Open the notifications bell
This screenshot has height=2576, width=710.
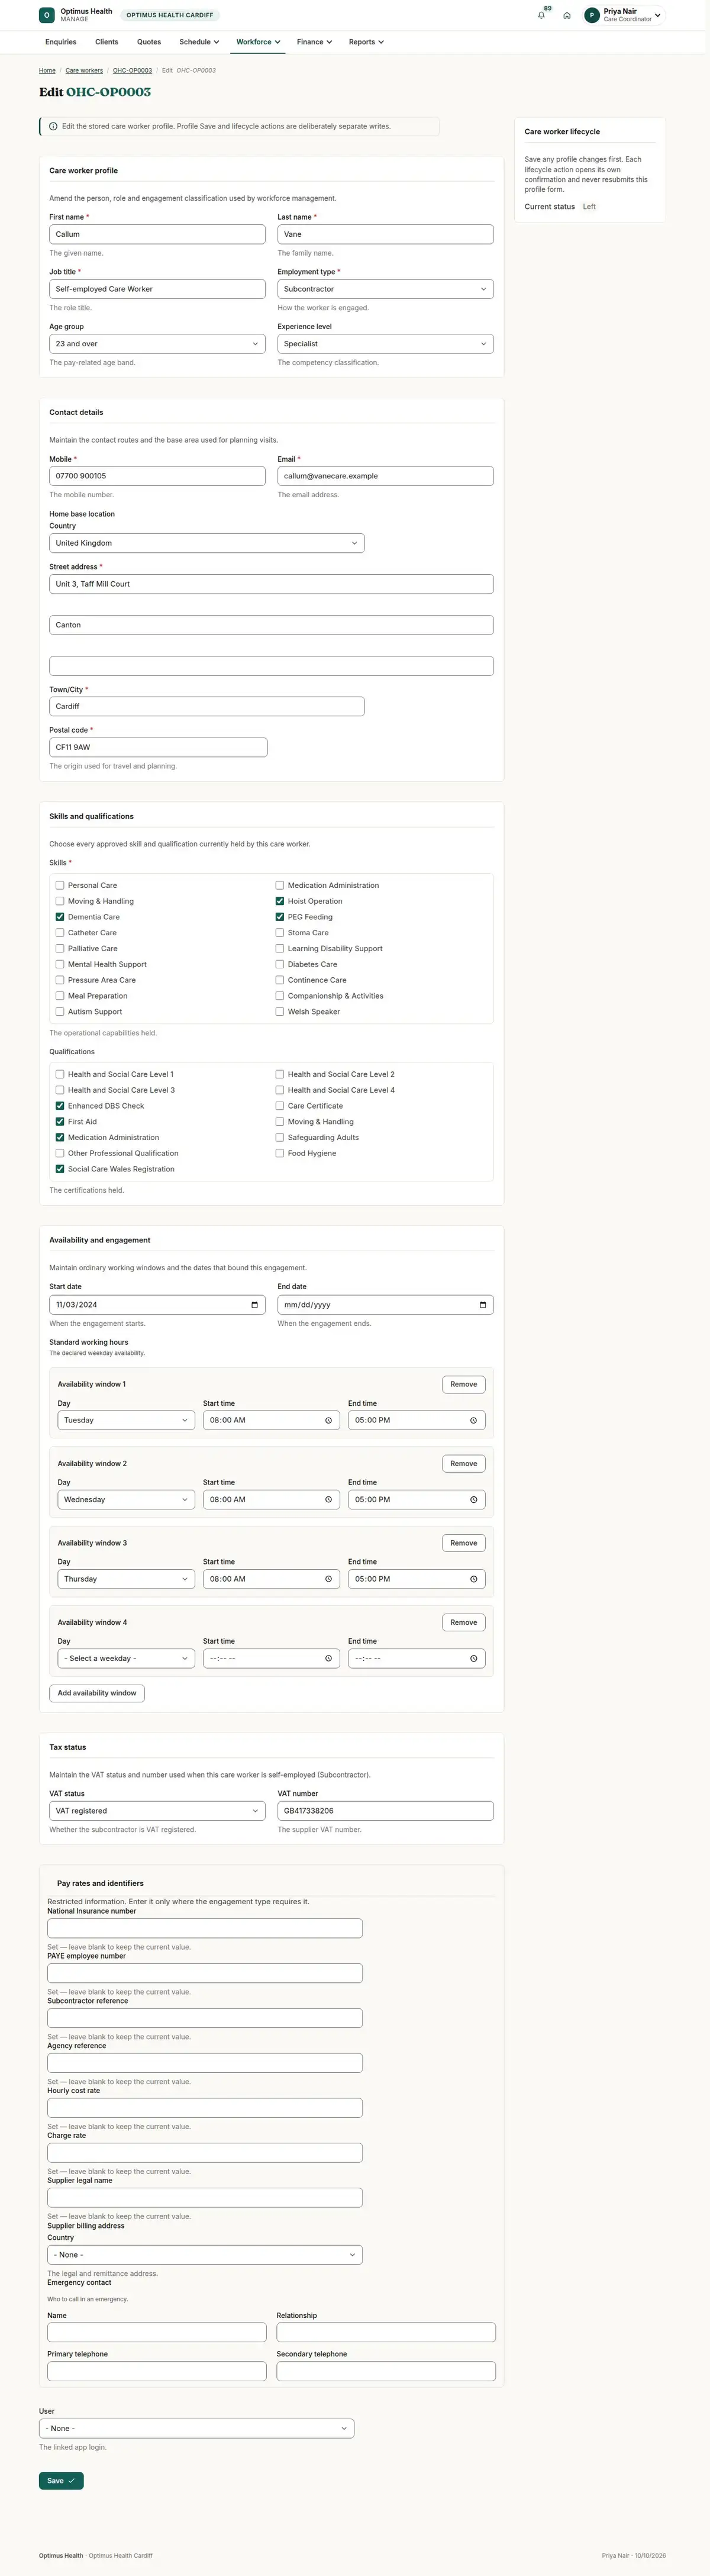541,15
